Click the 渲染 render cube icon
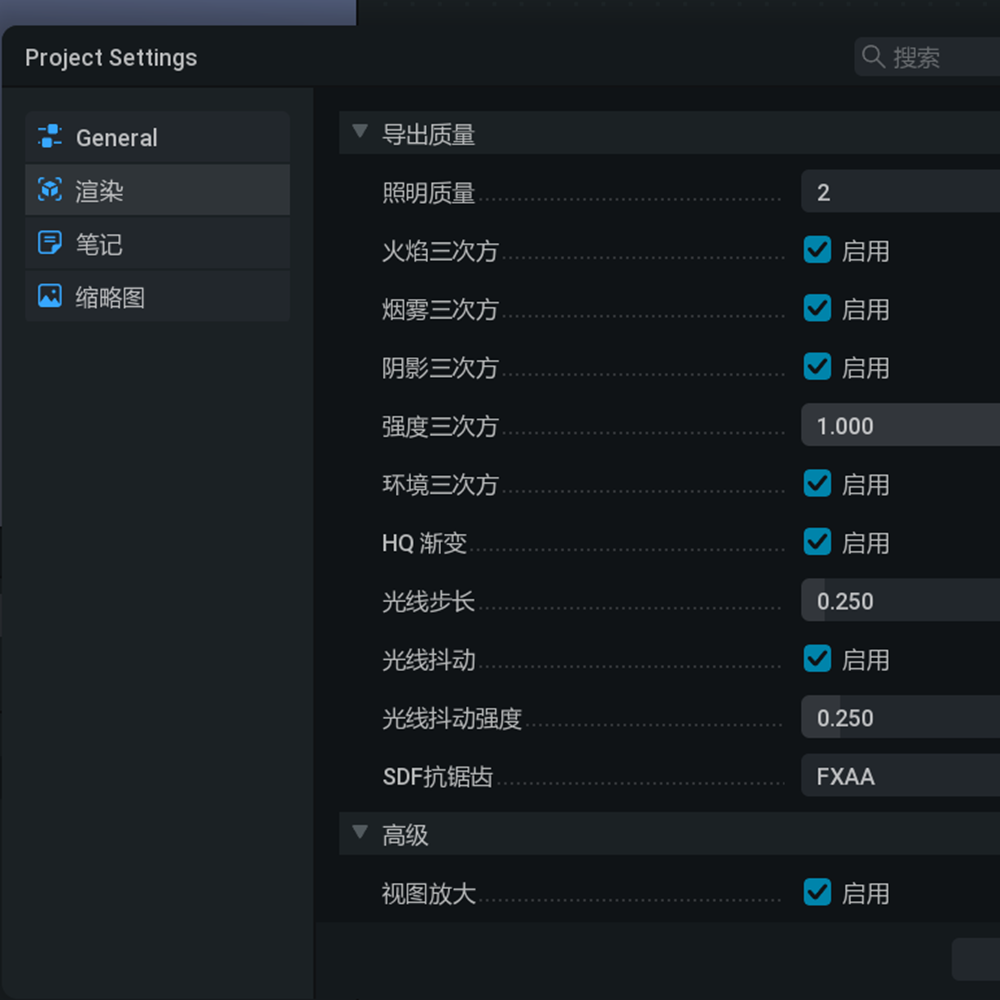 pyautogui.click(x=50, y=190)
